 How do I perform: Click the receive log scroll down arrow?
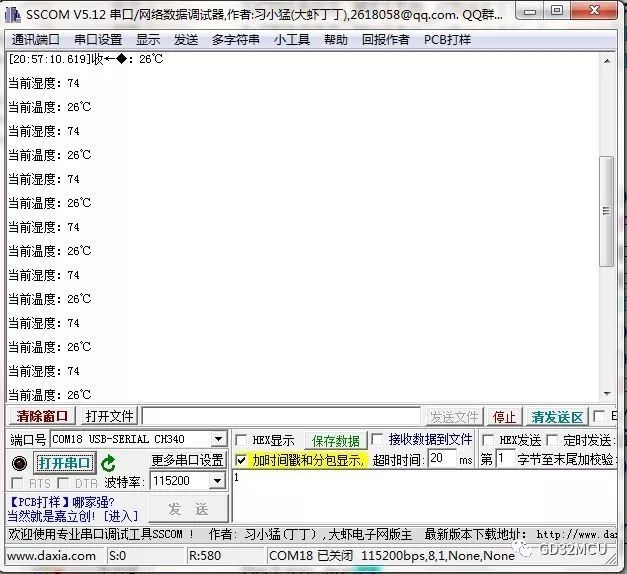pos(607,394)
